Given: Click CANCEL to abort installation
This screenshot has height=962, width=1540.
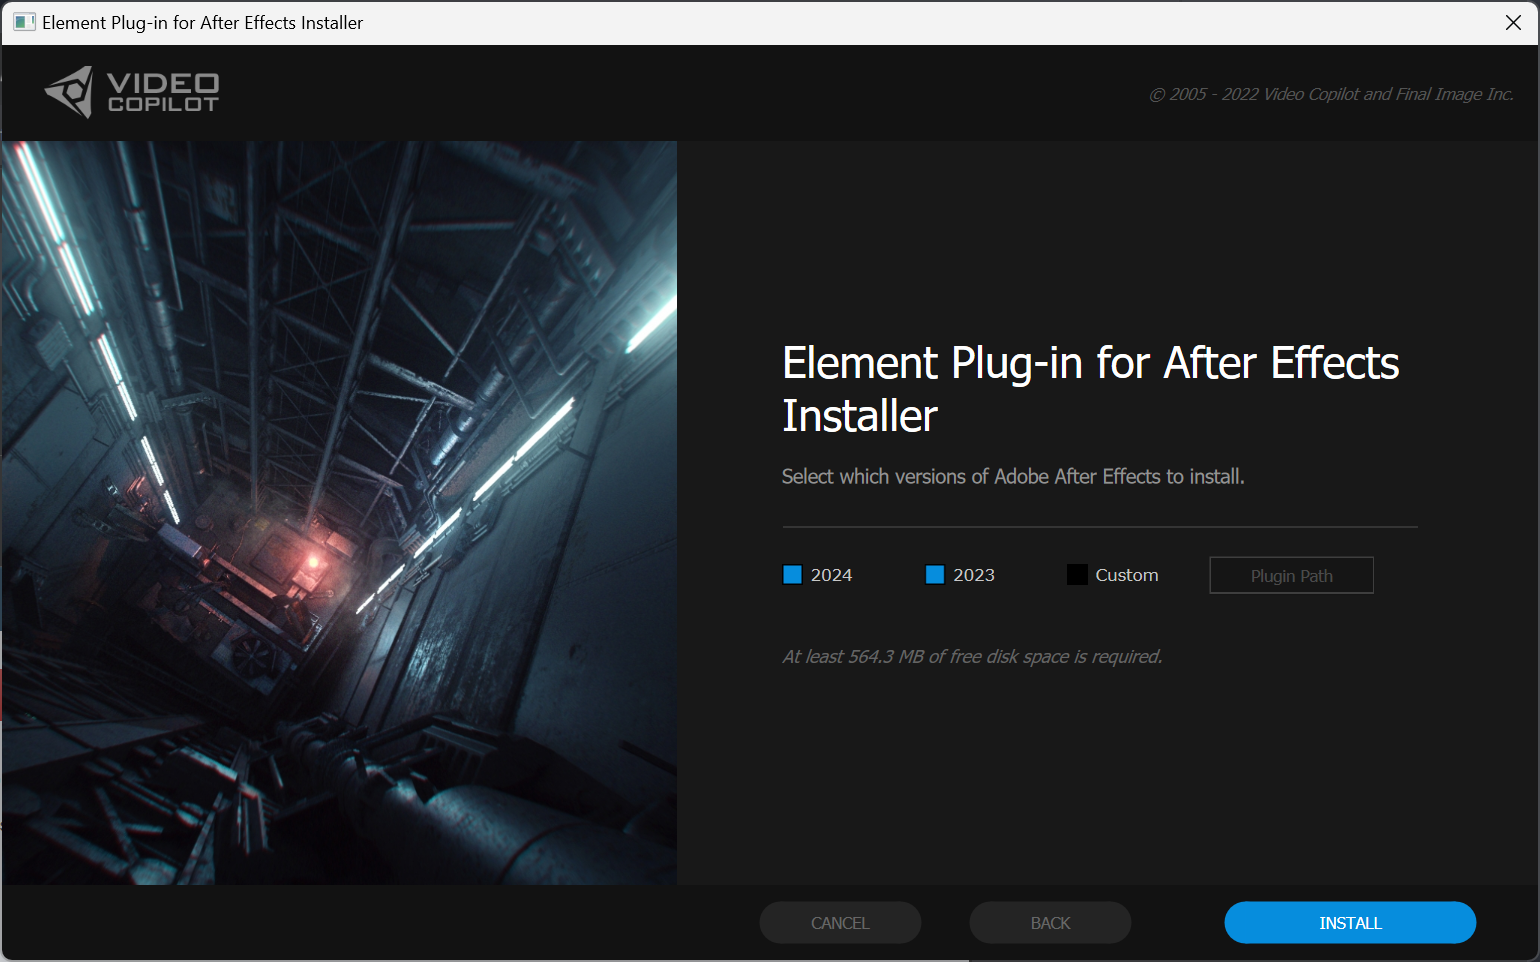Looking at the screenshot, I should [x=840, y=923].
